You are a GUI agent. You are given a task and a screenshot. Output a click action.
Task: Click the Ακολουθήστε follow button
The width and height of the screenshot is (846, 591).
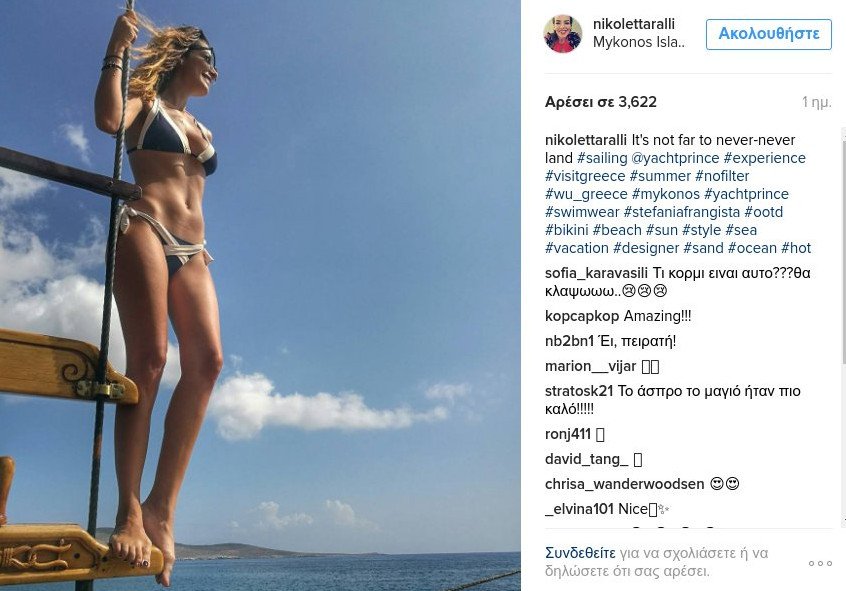769,34
